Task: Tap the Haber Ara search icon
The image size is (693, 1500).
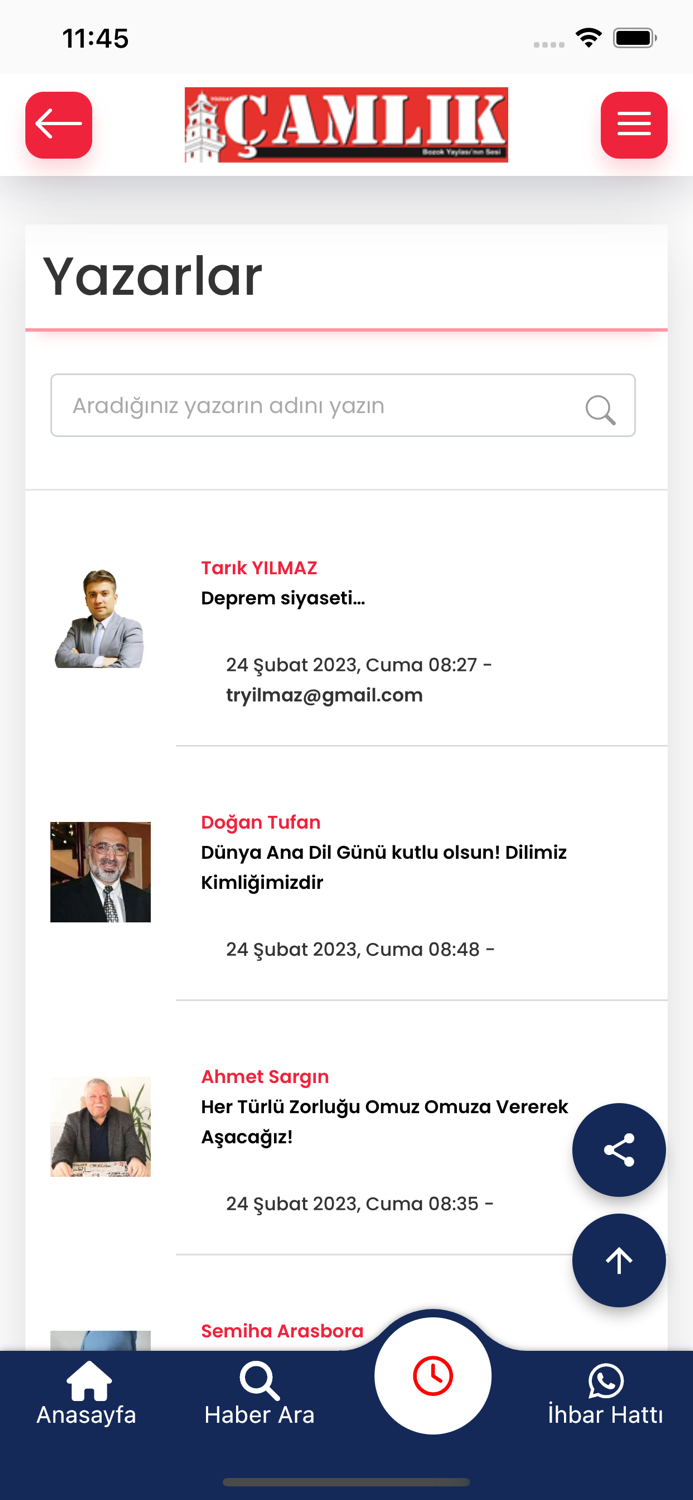Action: (259, 1381)
